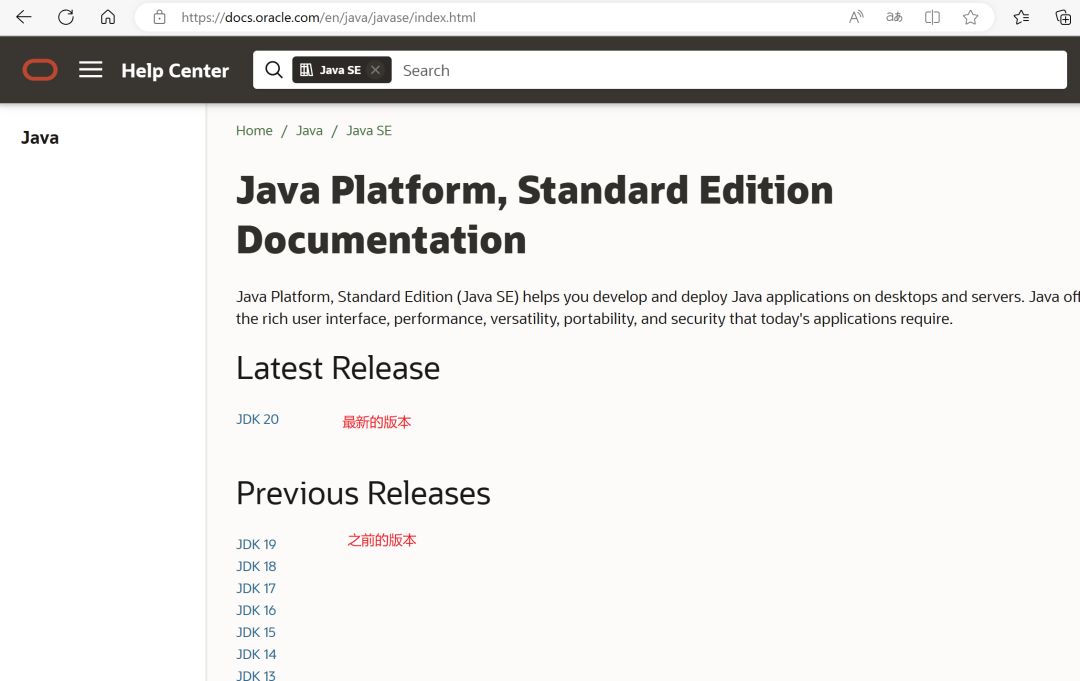Open the JDK 18 documentation link

pos(256,566)
